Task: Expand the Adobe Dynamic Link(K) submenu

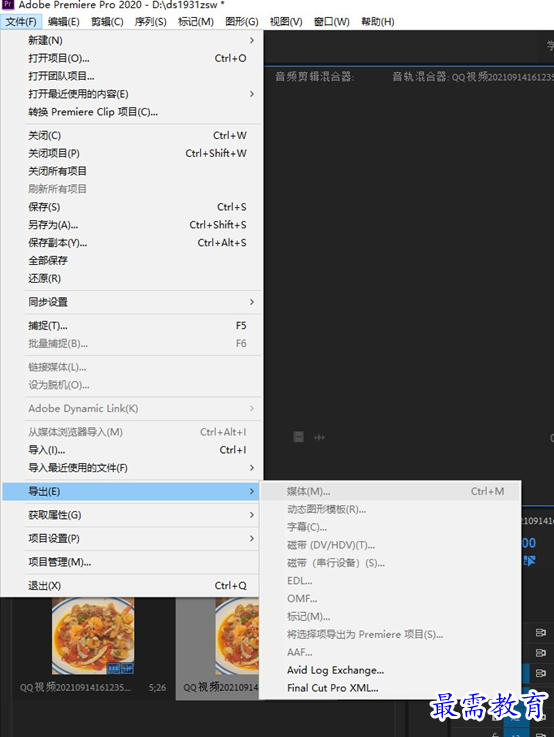Action: [x=132, y=408]
